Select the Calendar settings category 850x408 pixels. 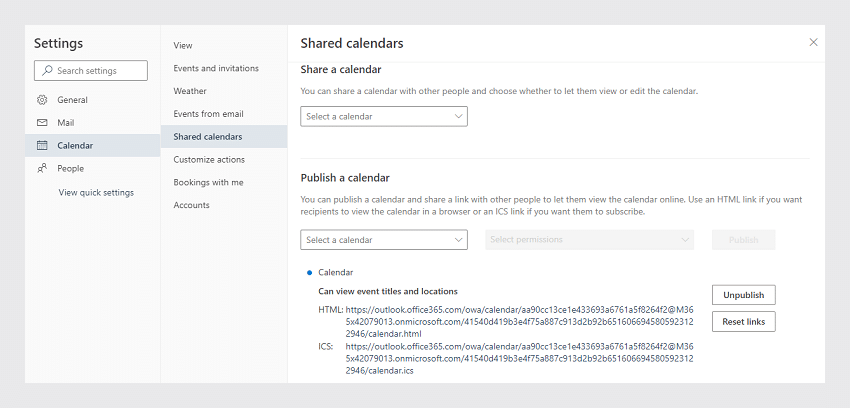[x=92, y=145]
